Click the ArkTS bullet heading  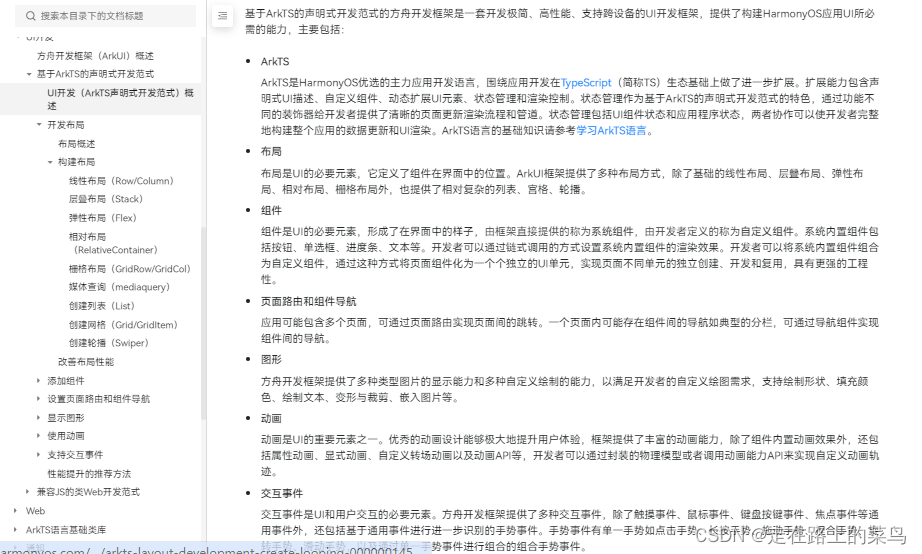(x=275, y=61)
